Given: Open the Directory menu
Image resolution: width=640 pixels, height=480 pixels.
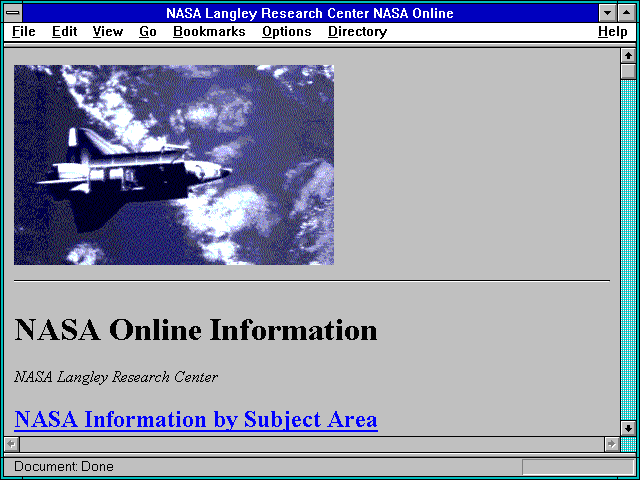Looking at the screenshot, I should 358,32.
